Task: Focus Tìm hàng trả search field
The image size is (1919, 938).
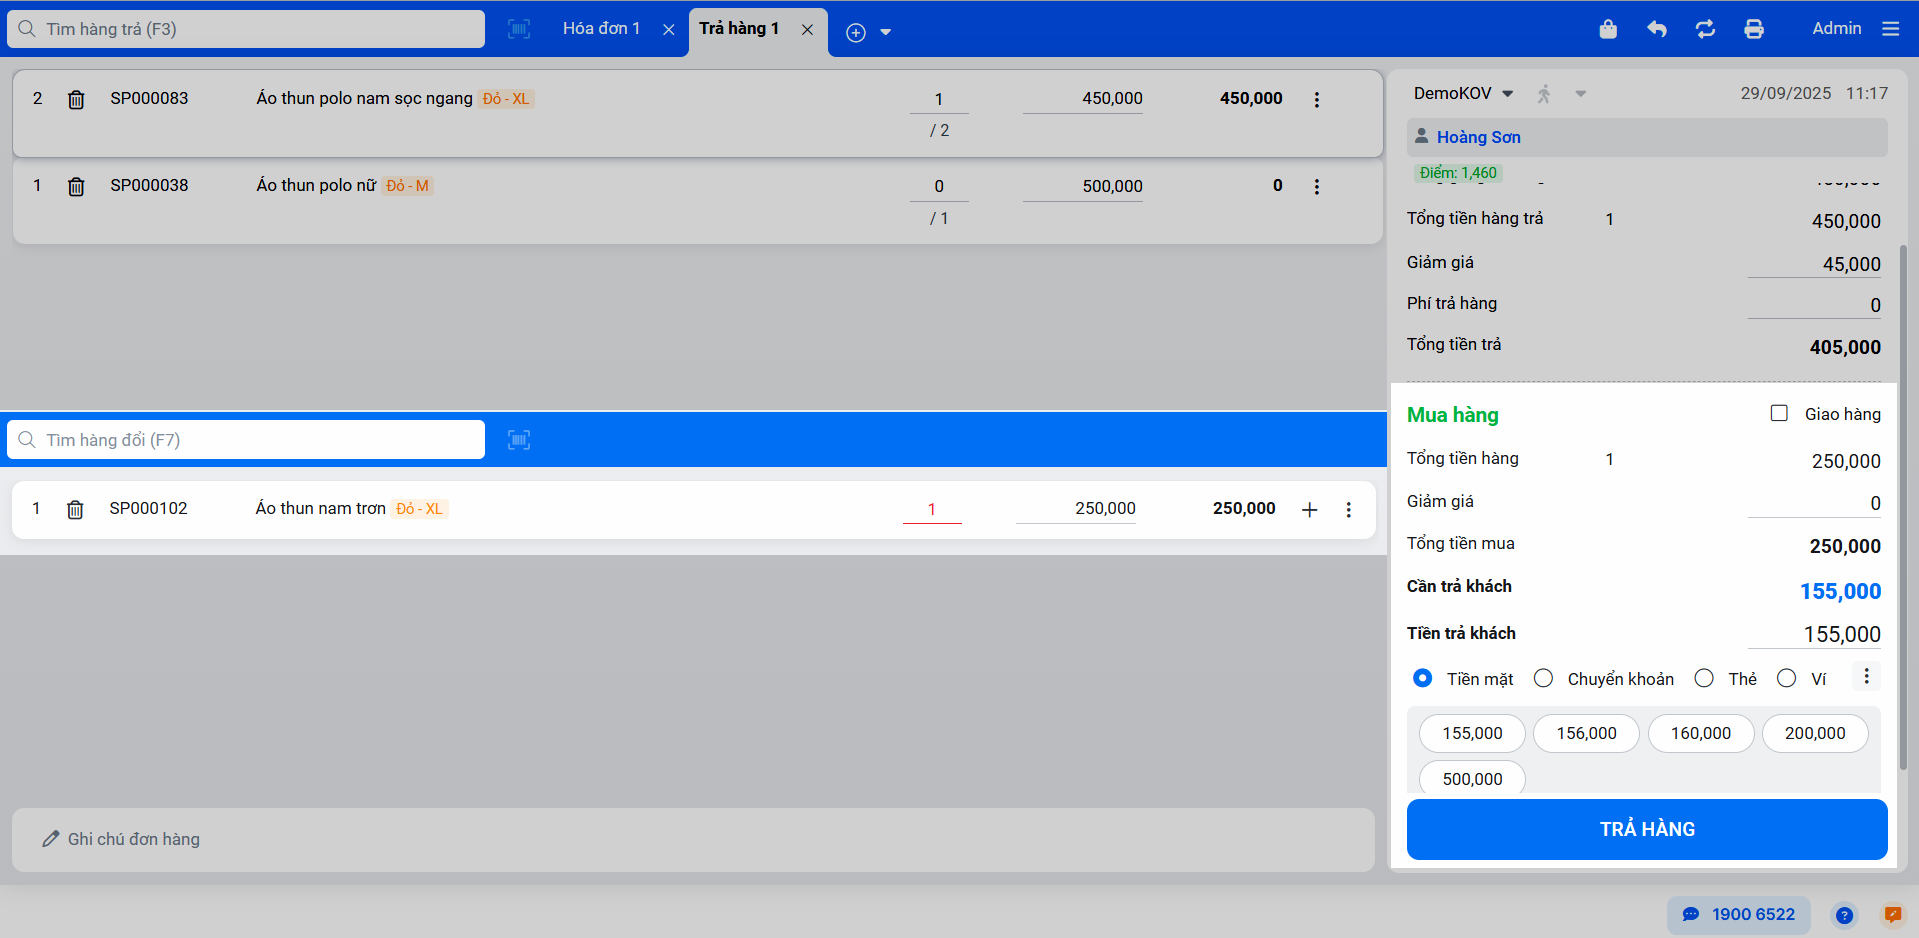Action: click(246, 29)
